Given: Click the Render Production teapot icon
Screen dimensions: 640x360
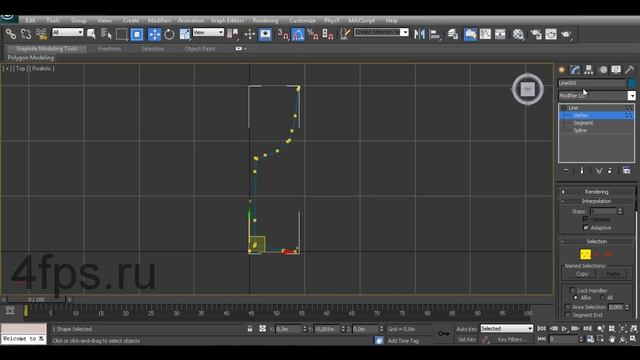Looking at the screenshot, I should click(566, 34).
